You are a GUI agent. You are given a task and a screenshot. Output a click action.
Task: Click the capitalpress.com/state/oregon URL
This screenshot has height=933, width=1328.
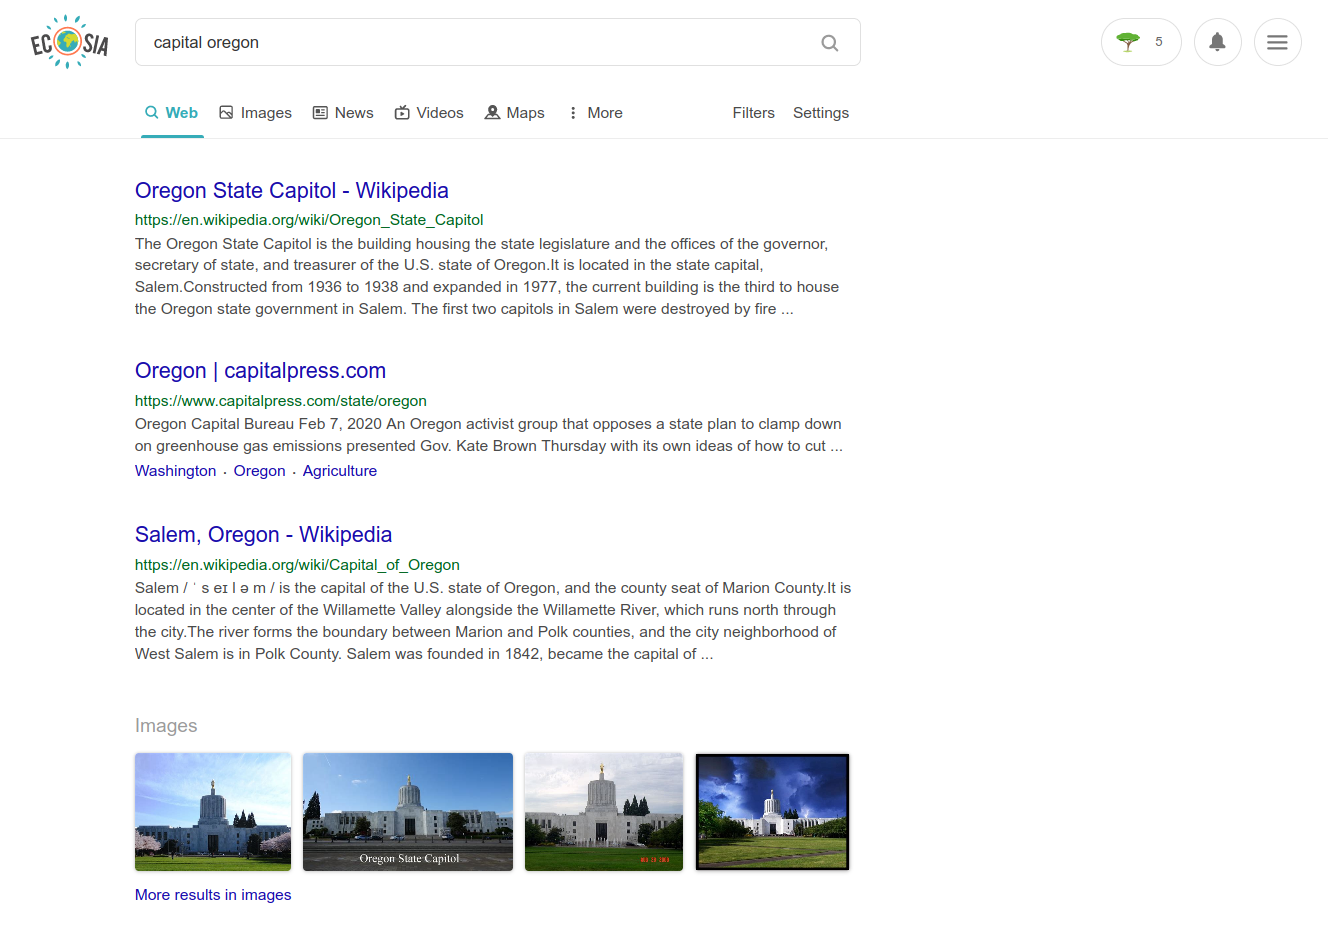(x=281, y=401)
